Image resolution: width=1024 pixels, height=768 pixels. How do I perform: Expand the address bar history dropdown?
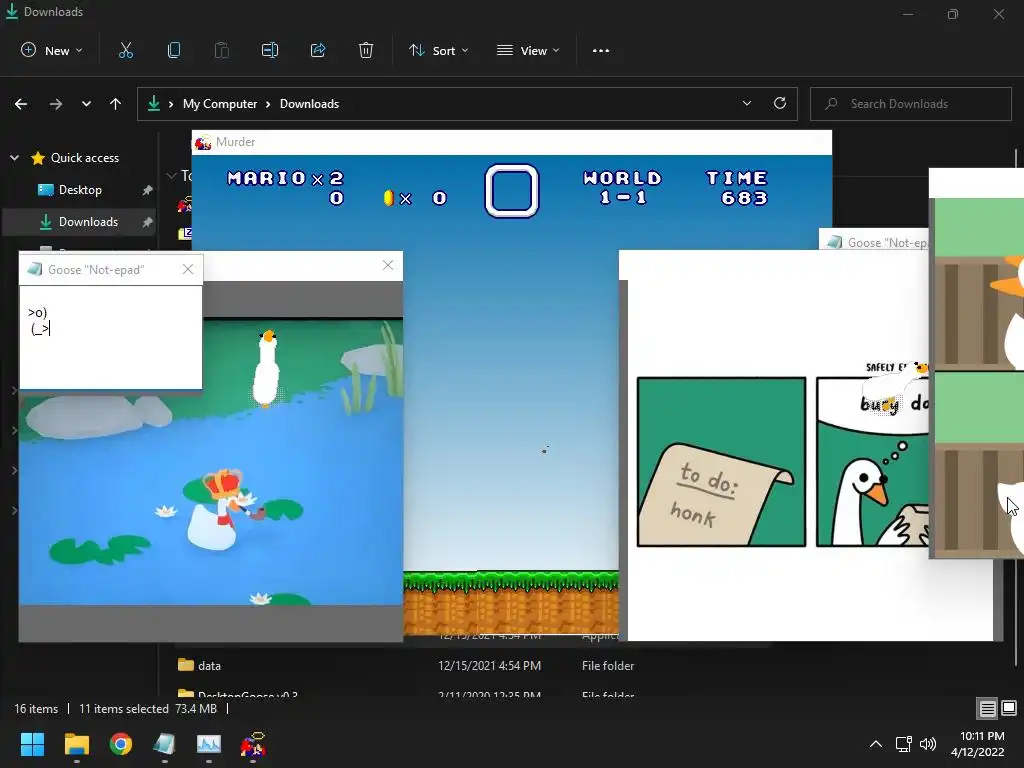[x=746, y=103]
